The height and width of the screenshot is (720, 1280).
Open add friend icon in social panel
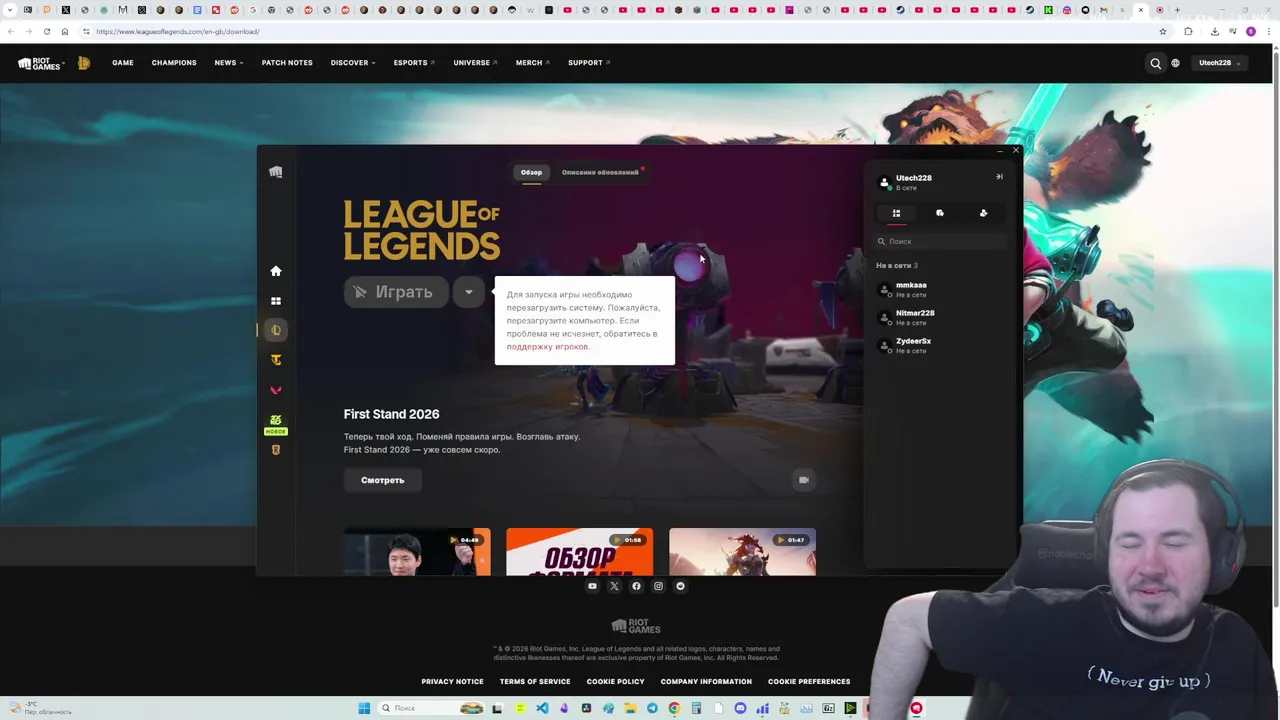(x=983, y=213)
